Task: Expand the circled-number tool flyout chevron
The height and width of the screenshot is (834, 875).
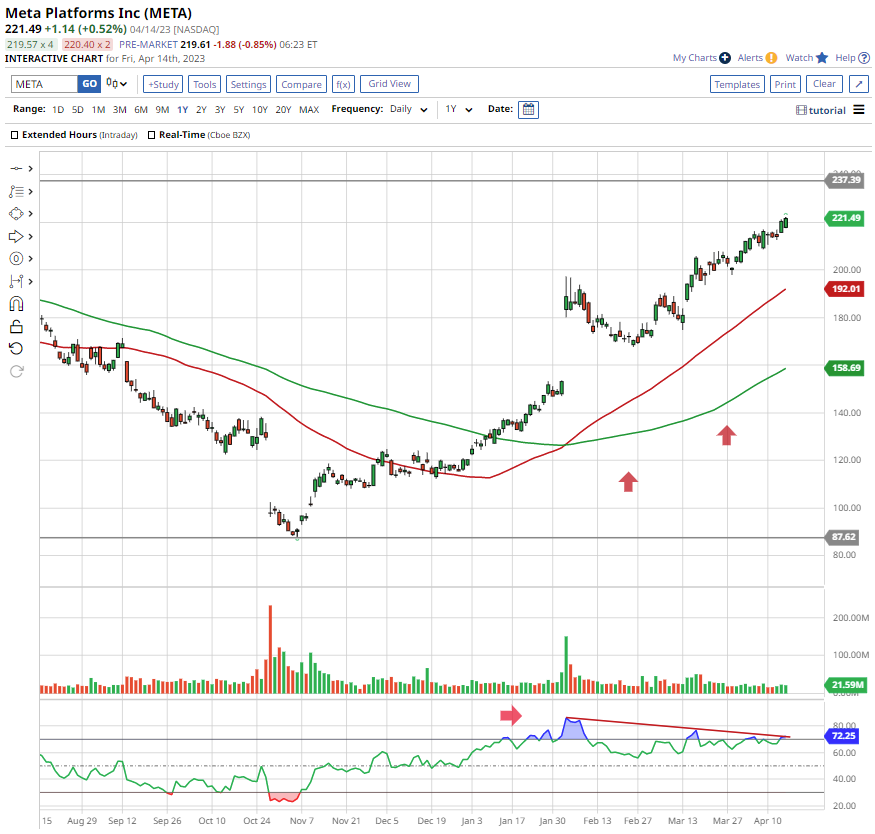Action: [30, 259]
